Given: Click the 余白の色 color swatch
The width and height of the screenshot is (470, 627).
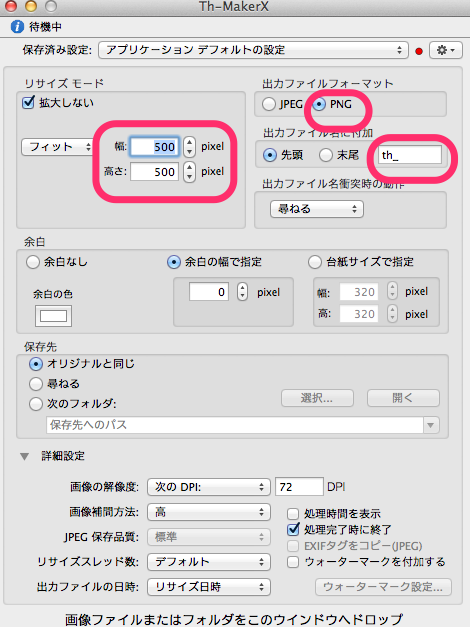Looking at the screenshot, I should (x=53, y=316).
